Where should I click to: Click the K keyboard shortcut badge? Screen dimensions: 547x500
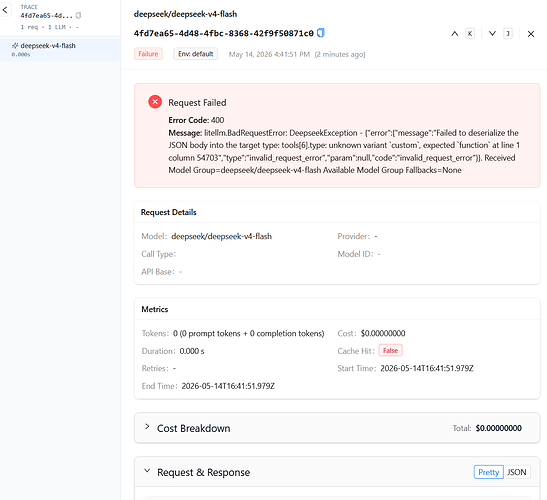[470, 34]
